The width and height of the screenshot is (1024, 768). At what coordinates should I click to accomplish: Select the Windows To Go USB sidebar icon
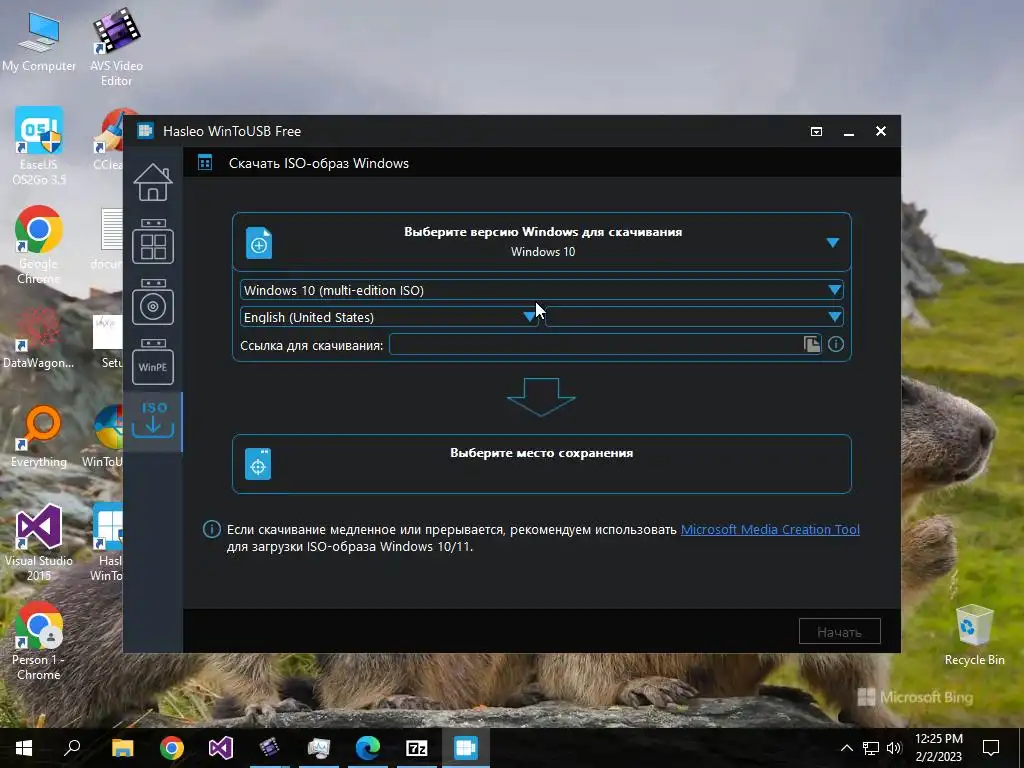click(153, 242)
